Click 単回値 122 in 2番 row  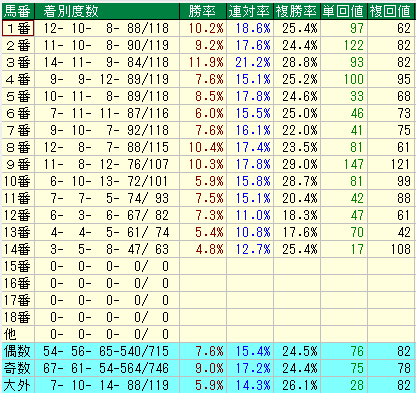click(354, 45)
